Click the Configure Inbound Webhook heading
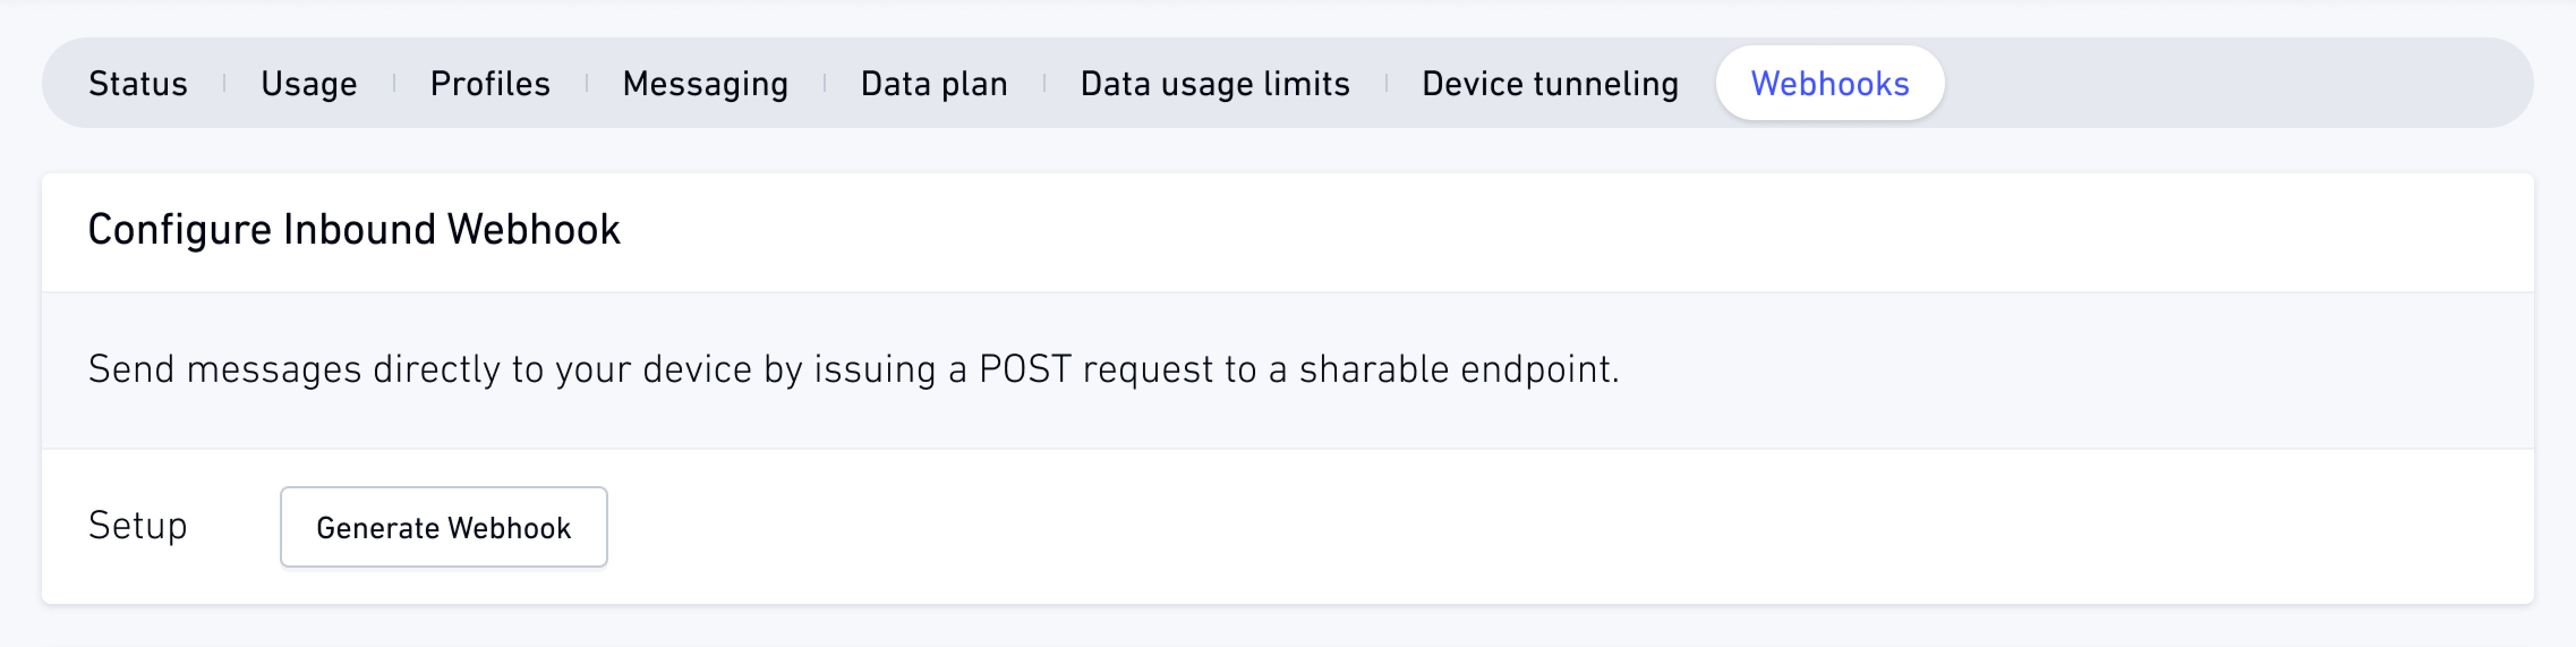The height and width of the screenshot is (647, 2576). pos(354,230)
